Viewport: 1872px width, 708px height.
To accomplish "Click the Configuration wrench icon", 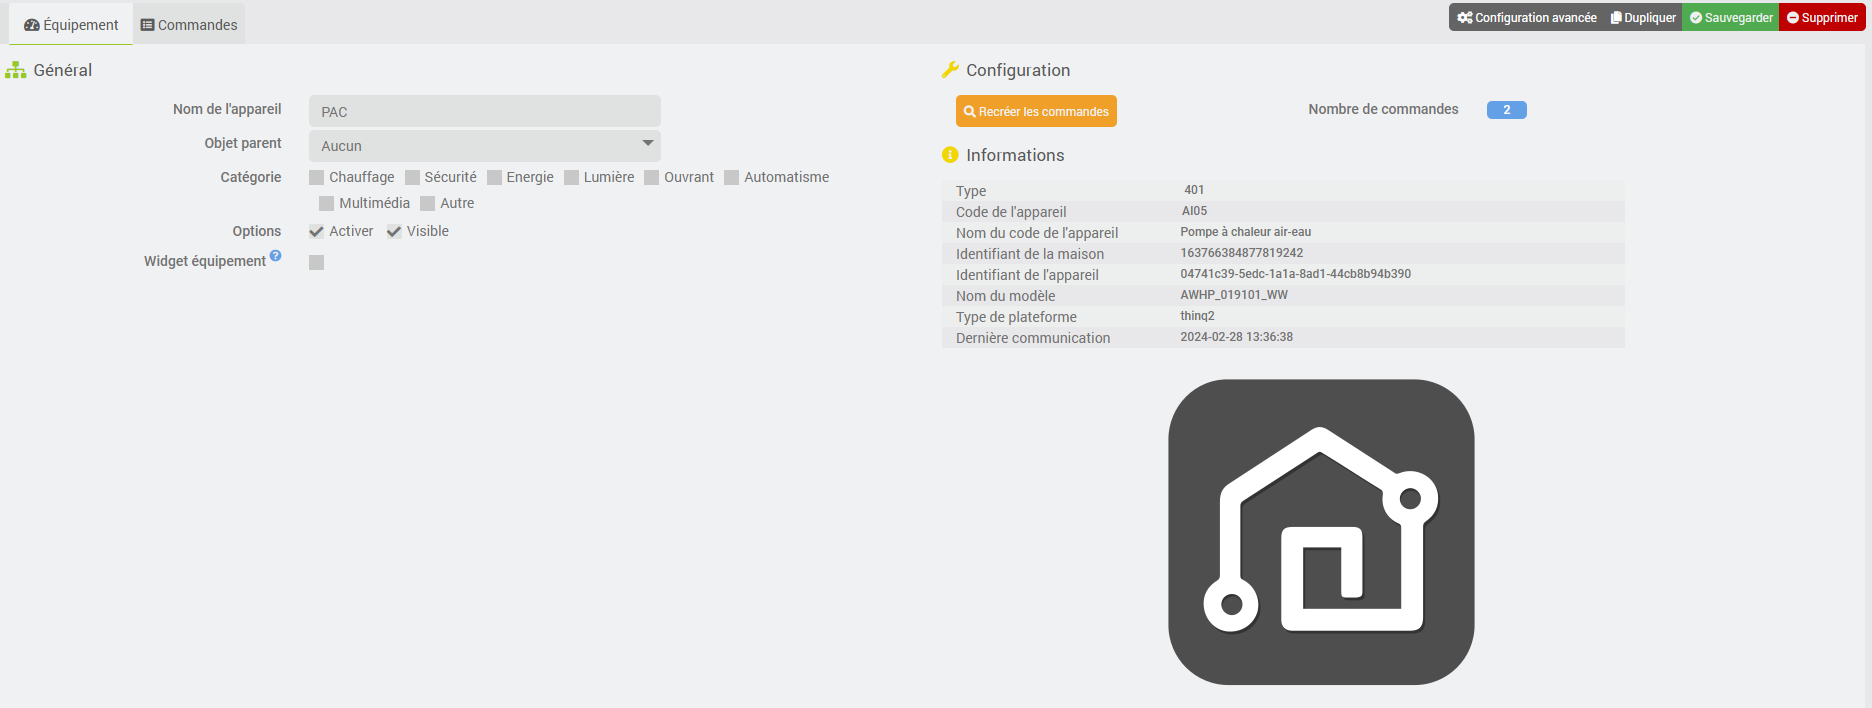I will (x=950, y=70).
